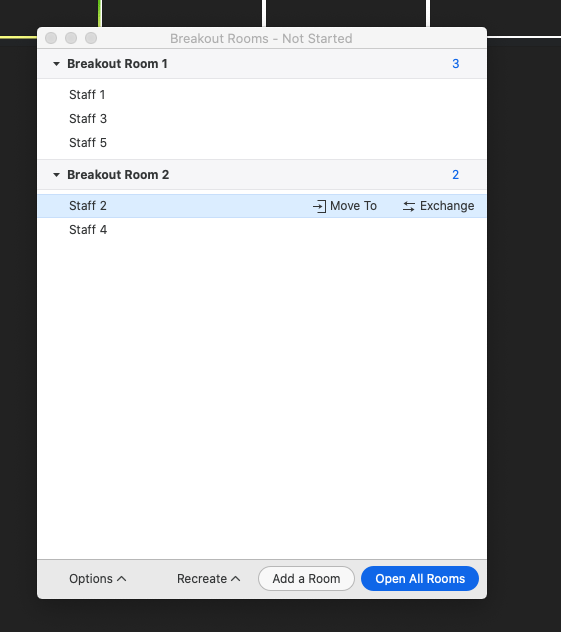The image size is (561, 632).
Task: Open the Recreate dropdown chevron
Action: (x=235, y=579)
